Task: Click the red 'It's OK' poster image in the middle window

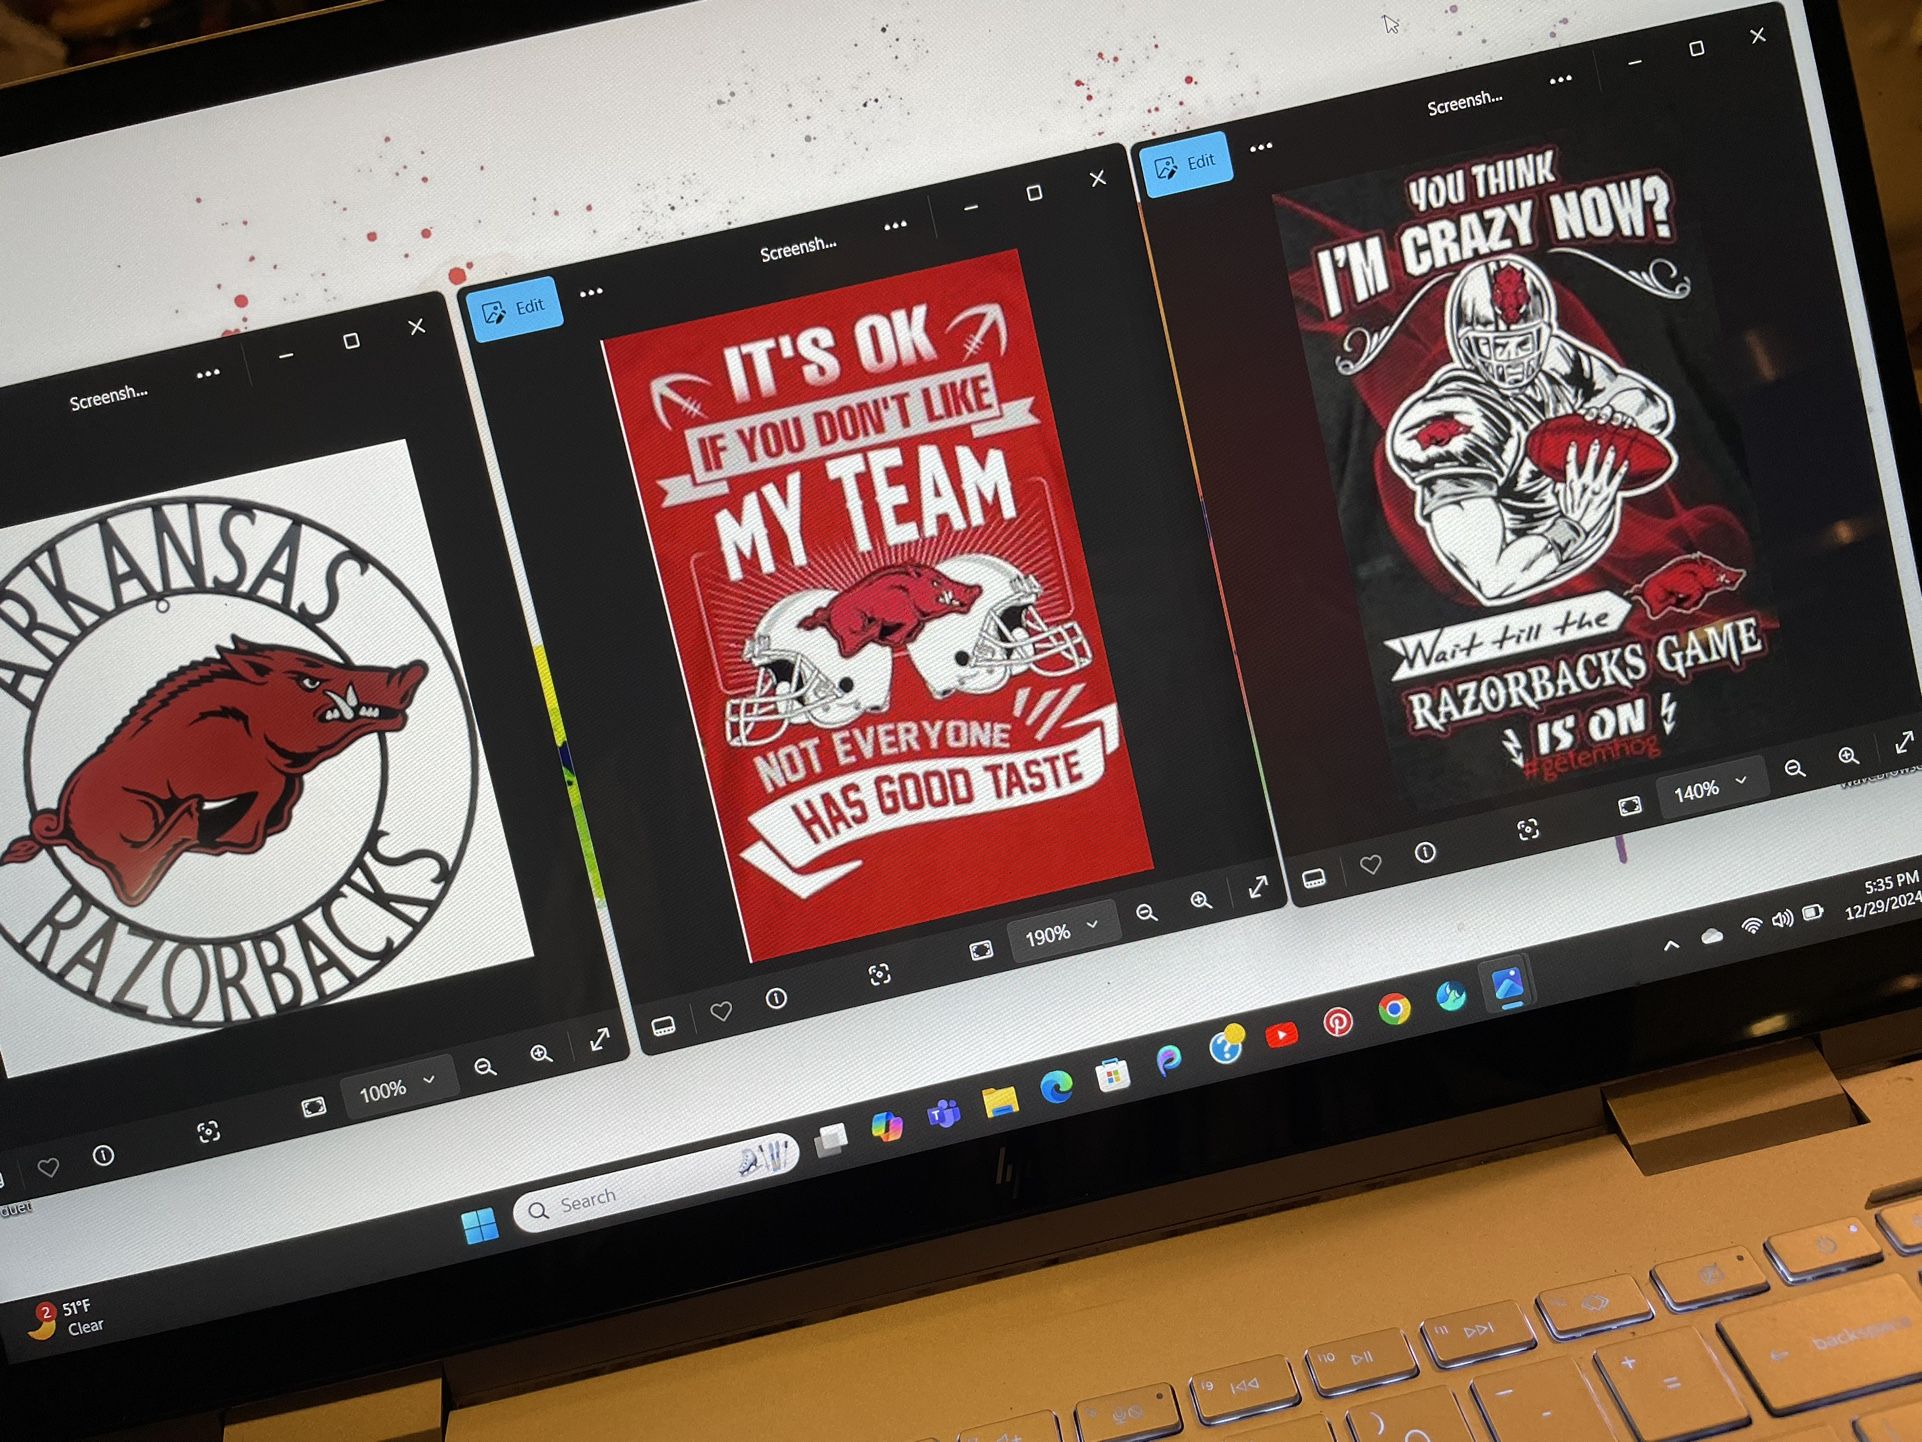Action: coord(877,606)
